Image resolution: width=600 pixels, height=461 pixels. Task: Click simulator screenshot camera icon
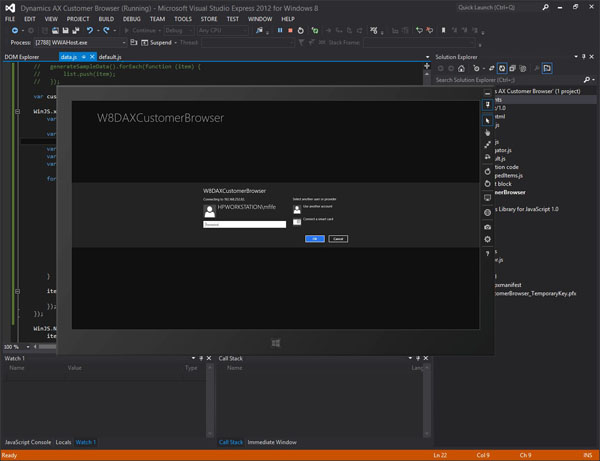488,227
